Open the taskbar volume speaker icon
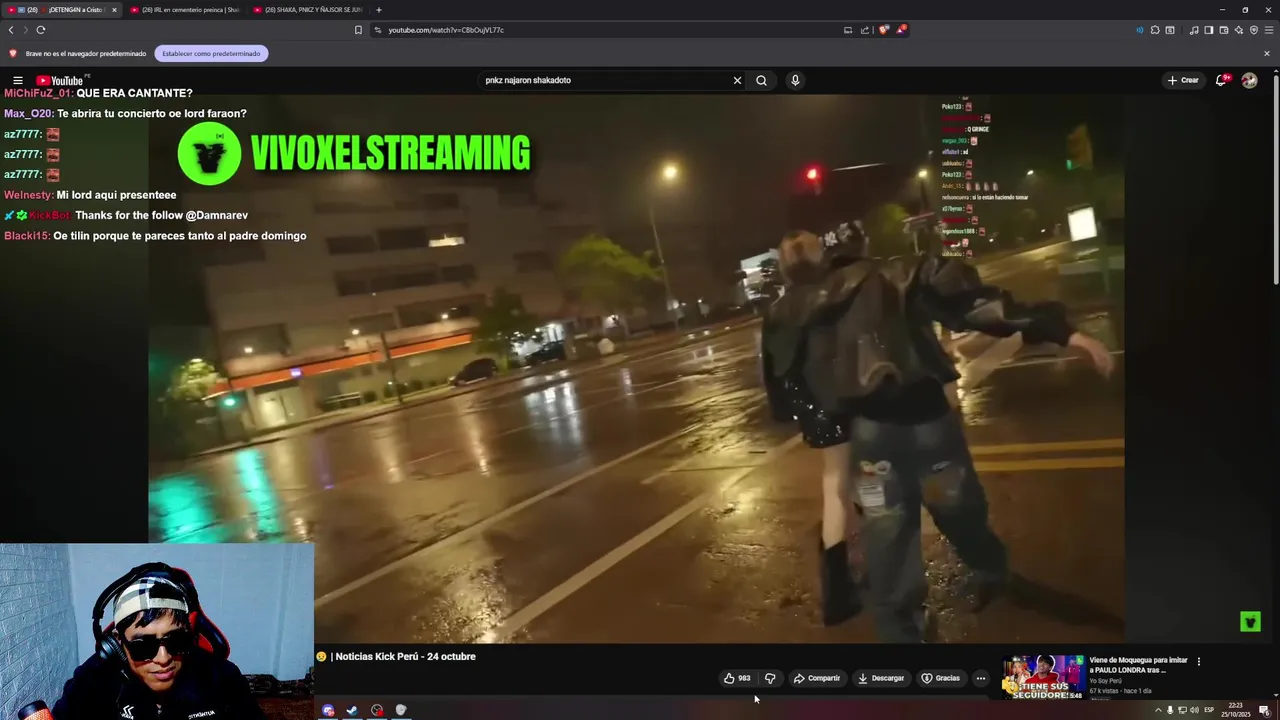This screenshot has width=1280, height=720. (1194, 710)
